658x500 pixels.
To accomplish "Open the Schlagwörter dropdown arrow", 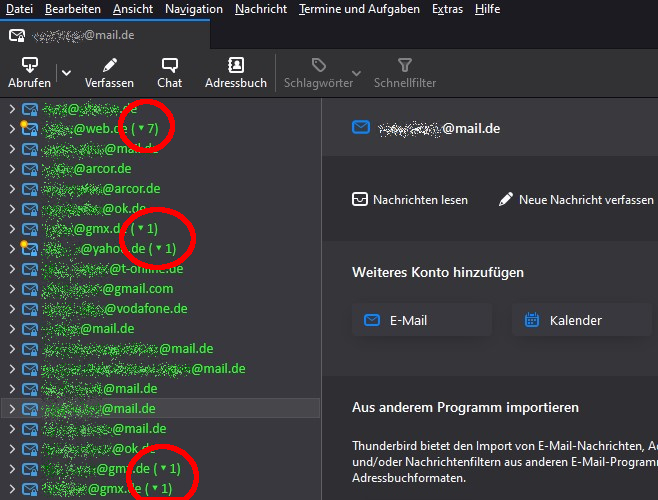I will (357, 73).
